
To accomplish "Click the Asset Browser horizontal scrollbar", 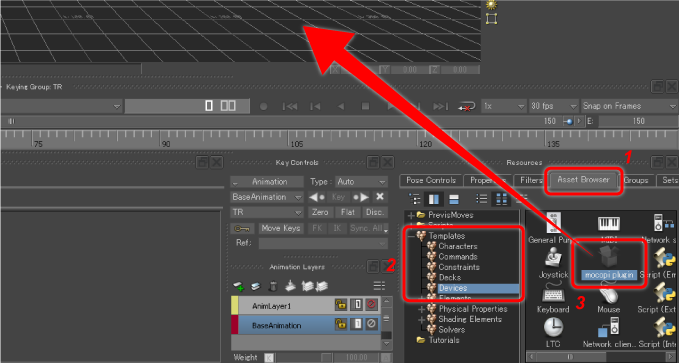I will point(602,357).
